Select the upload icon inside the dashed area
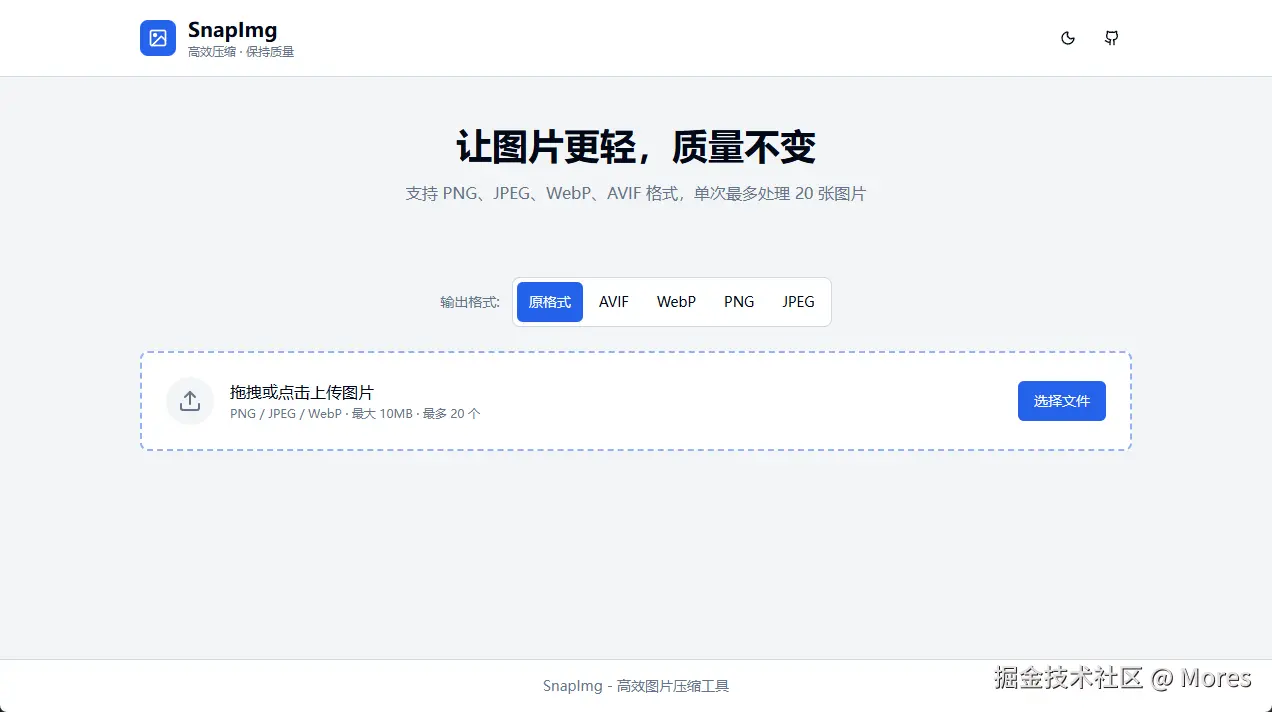The height and width of the screenshot is (712, 1272). (x=189, y=400)
